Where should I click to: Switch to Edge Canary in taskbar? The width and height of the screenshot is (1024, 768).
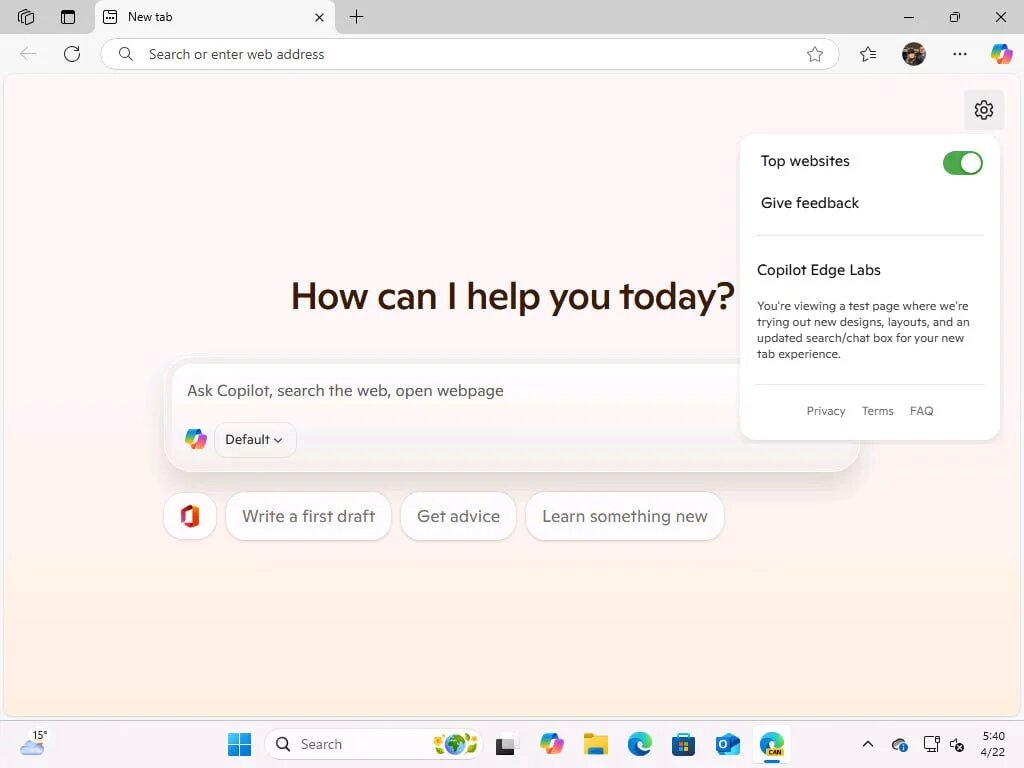point(771,744)
